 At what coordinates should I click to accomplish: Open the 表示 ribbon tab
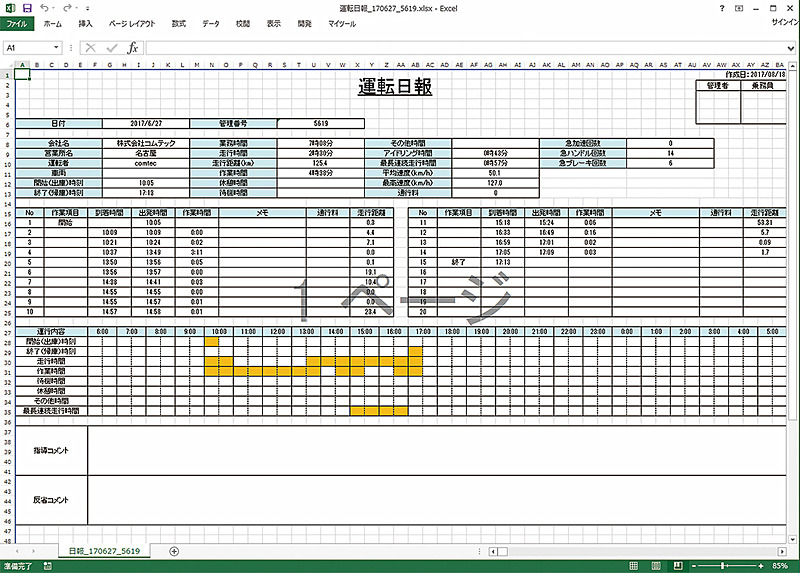[273, 23]
